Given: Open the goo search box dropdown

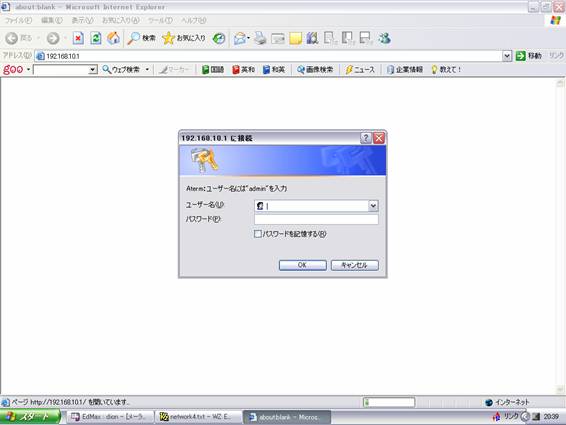Looking at the screenshot, I should point(93,69).
